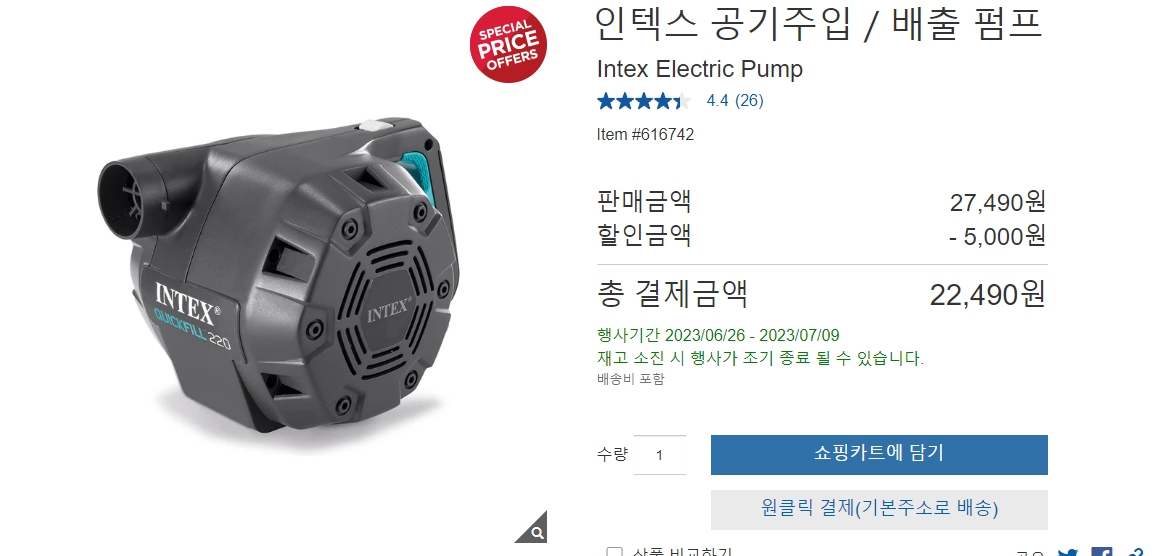The width and height of the screenshot is (1160, 556).
Task: Click the star rating icons
Action: [x=644, y=101]
